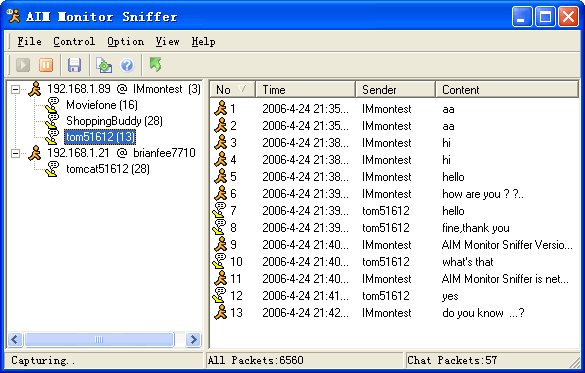Screen dimensions: 585x373
Task: Open help via the blue question mark icon
Action: coord(127,65)
